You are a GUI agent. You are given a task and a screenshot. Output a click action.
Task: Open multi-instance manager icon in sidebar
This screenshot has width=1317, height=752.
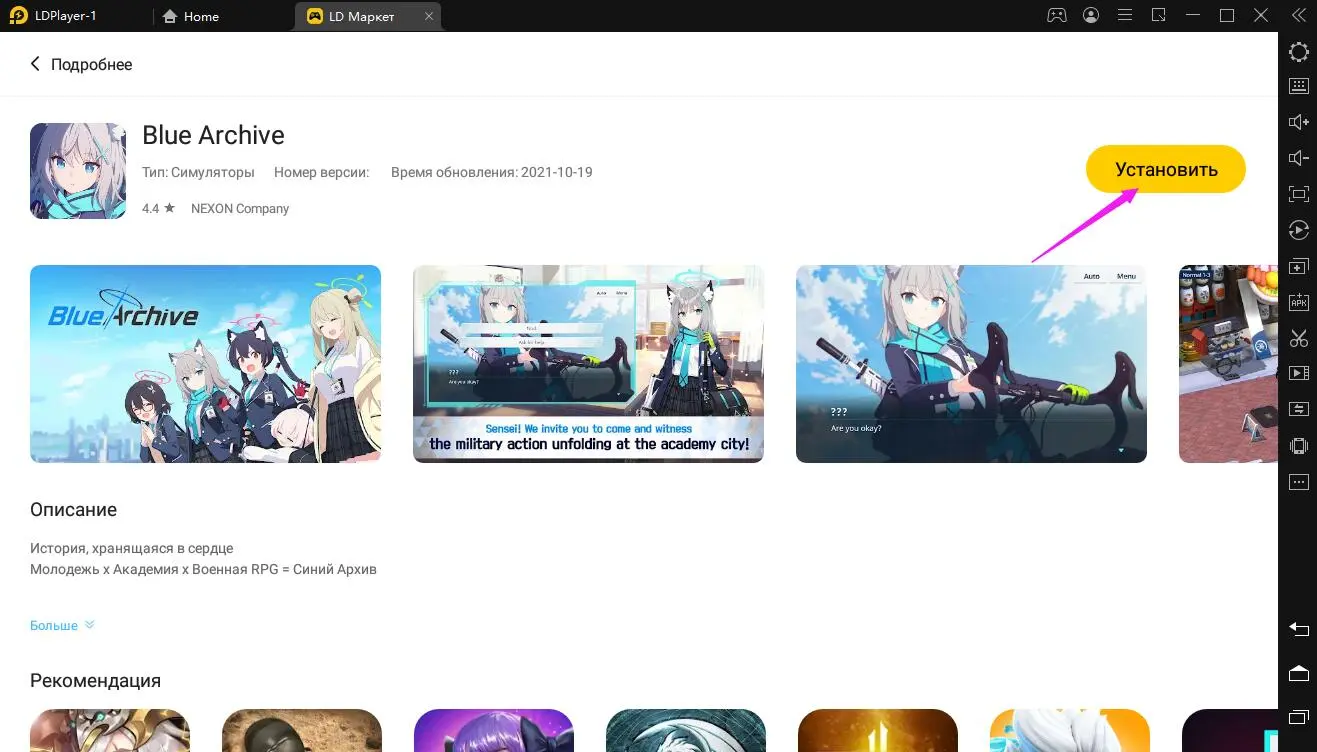[x=1298, y=266]
